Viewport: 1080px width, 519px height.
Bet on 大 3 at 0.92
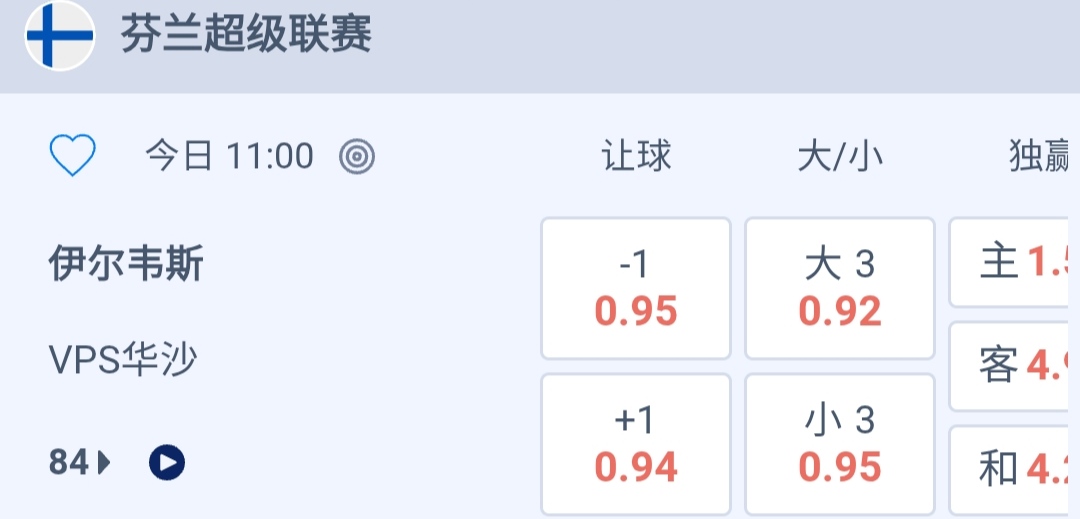[840, 288]
